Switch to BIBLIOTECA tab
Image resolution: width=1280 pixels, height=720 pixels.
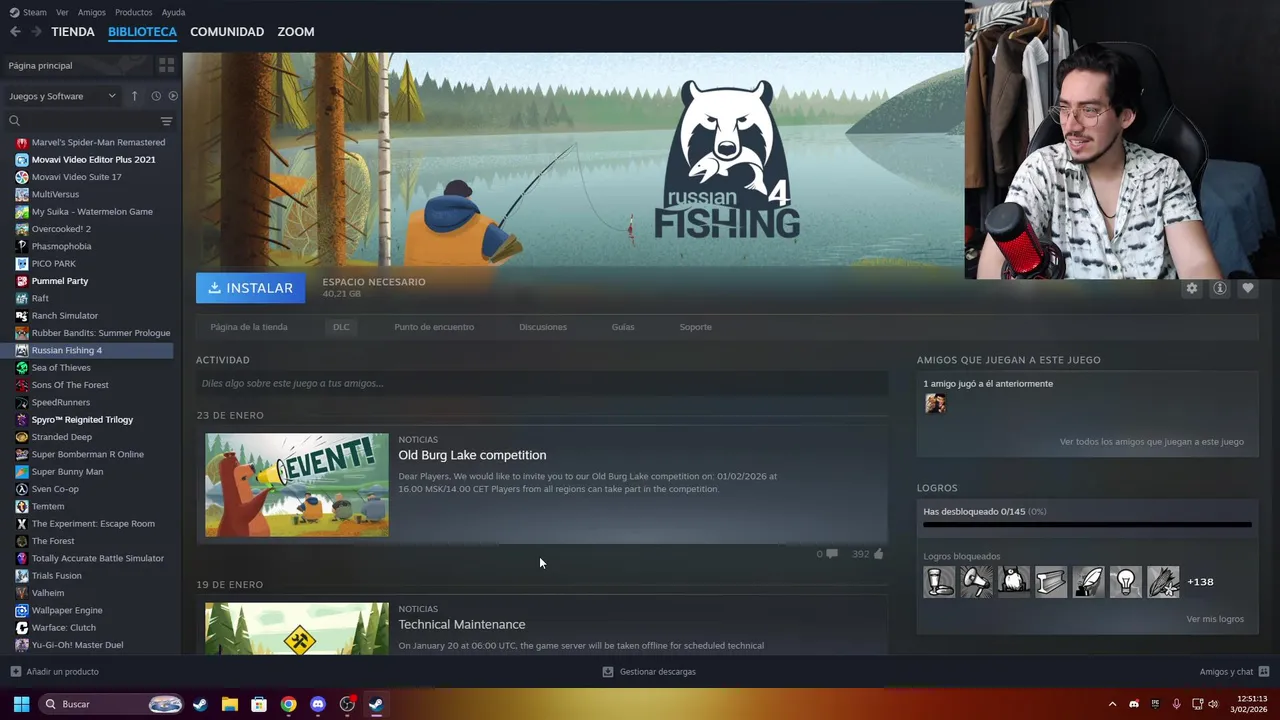[x=142, y=32]
